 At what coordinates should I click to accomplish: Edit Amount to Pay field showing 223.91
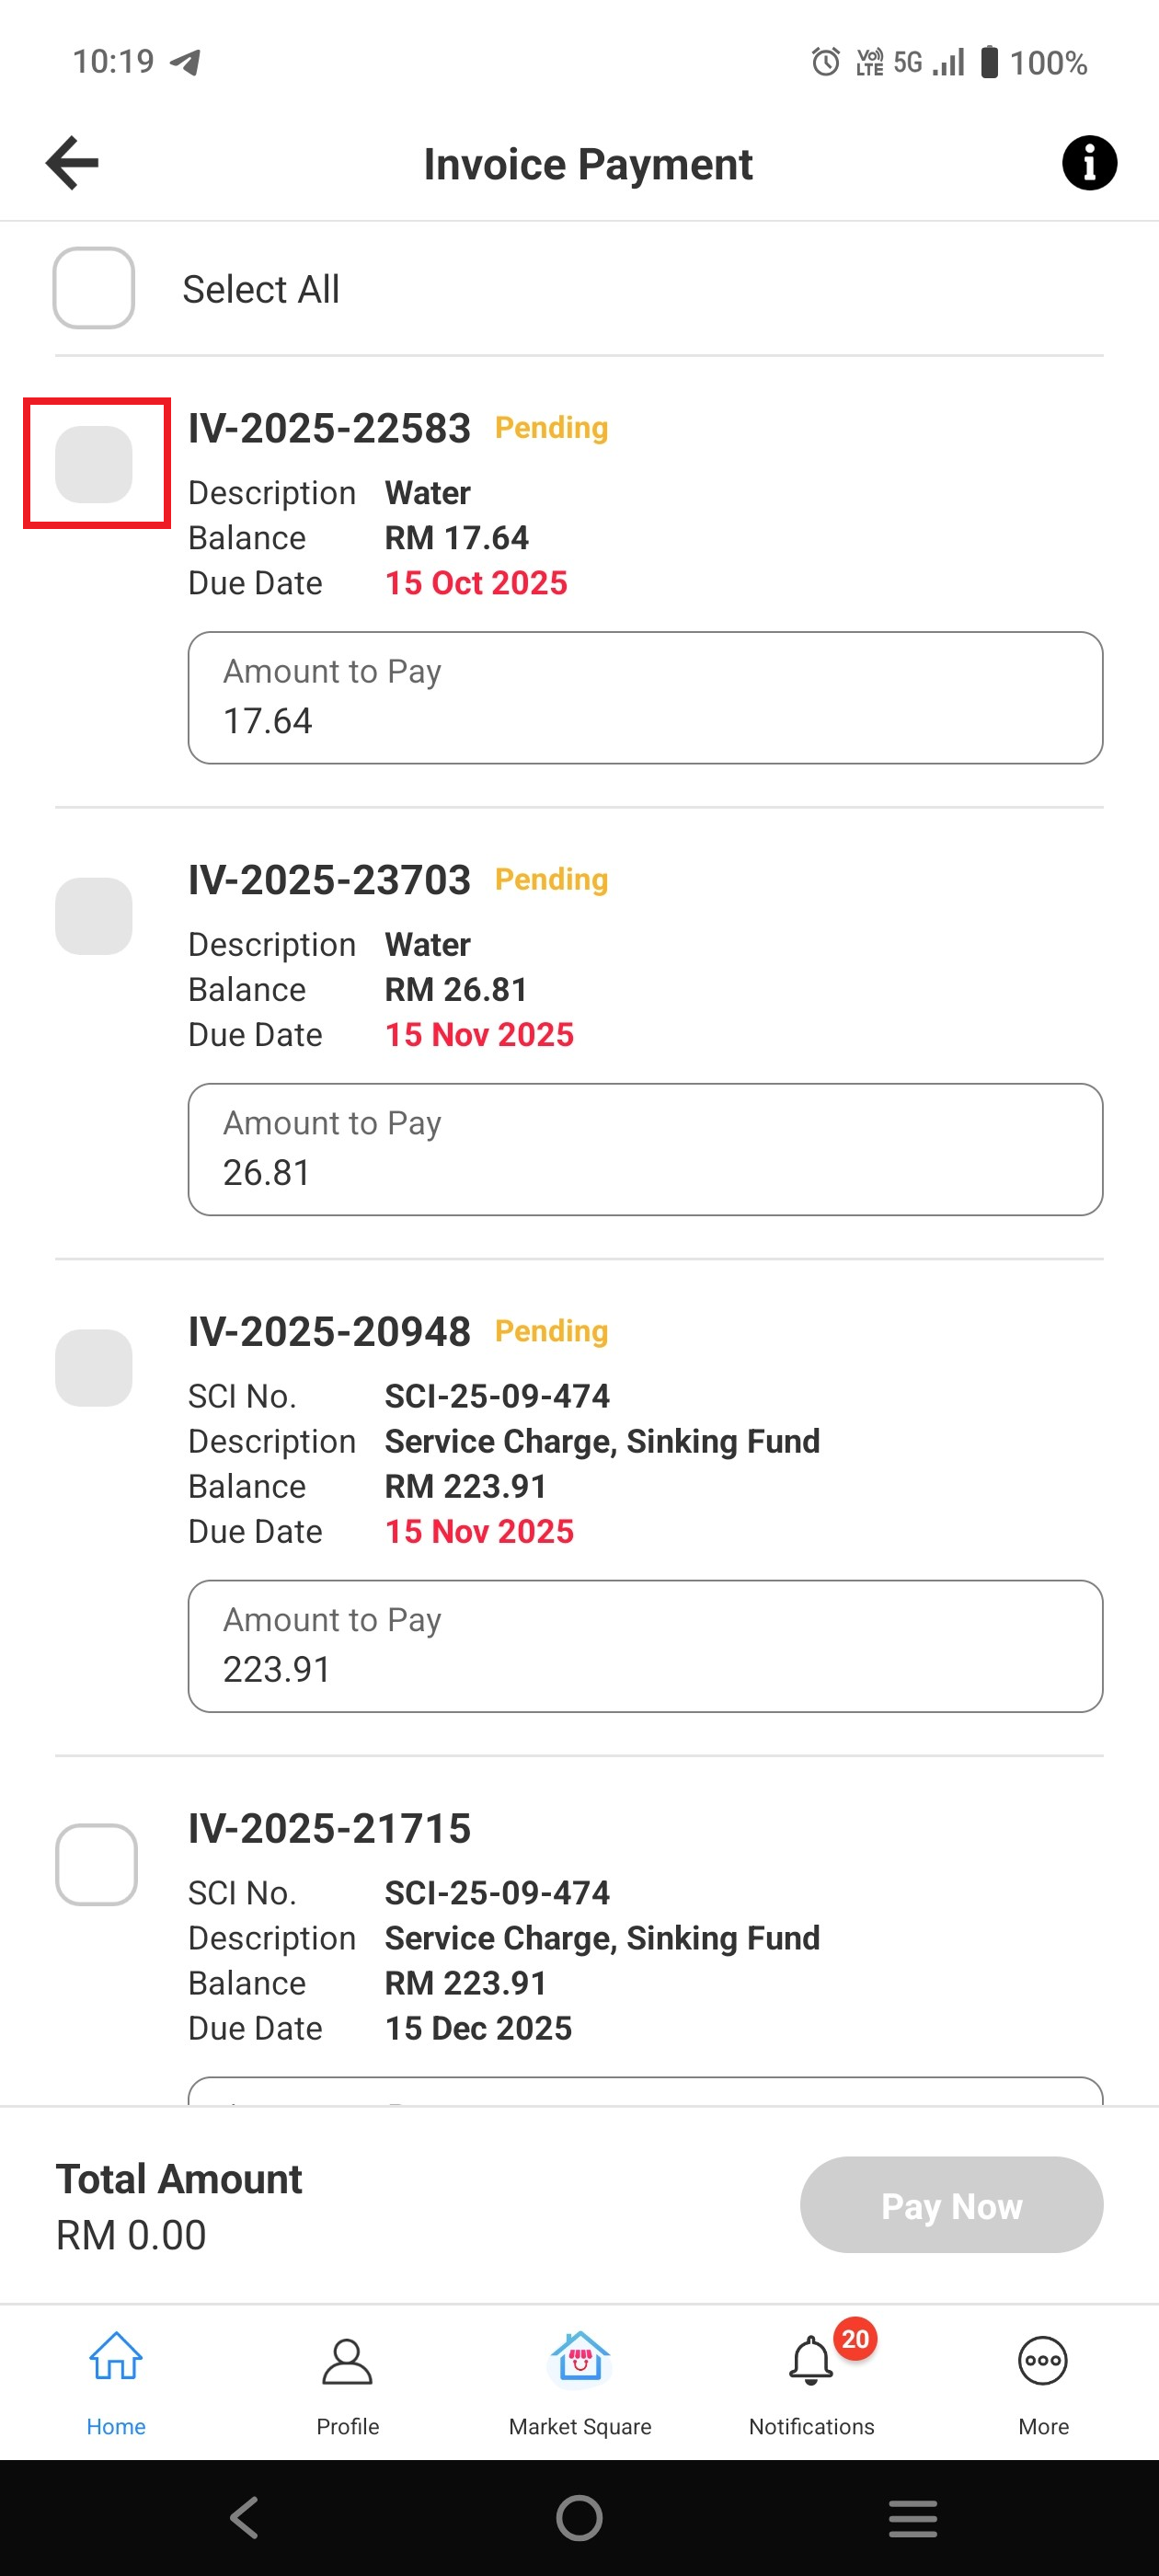pyautogui.click(x=645, y=1647)
